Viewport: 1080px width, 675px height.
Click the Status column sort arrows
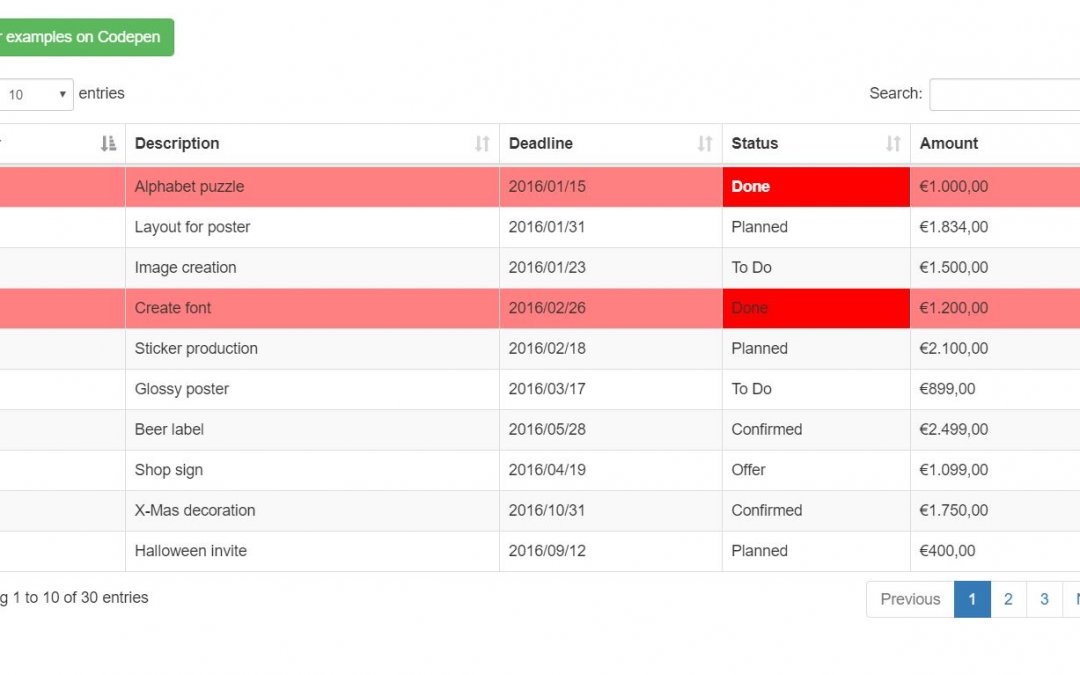(x=893, y=143)
